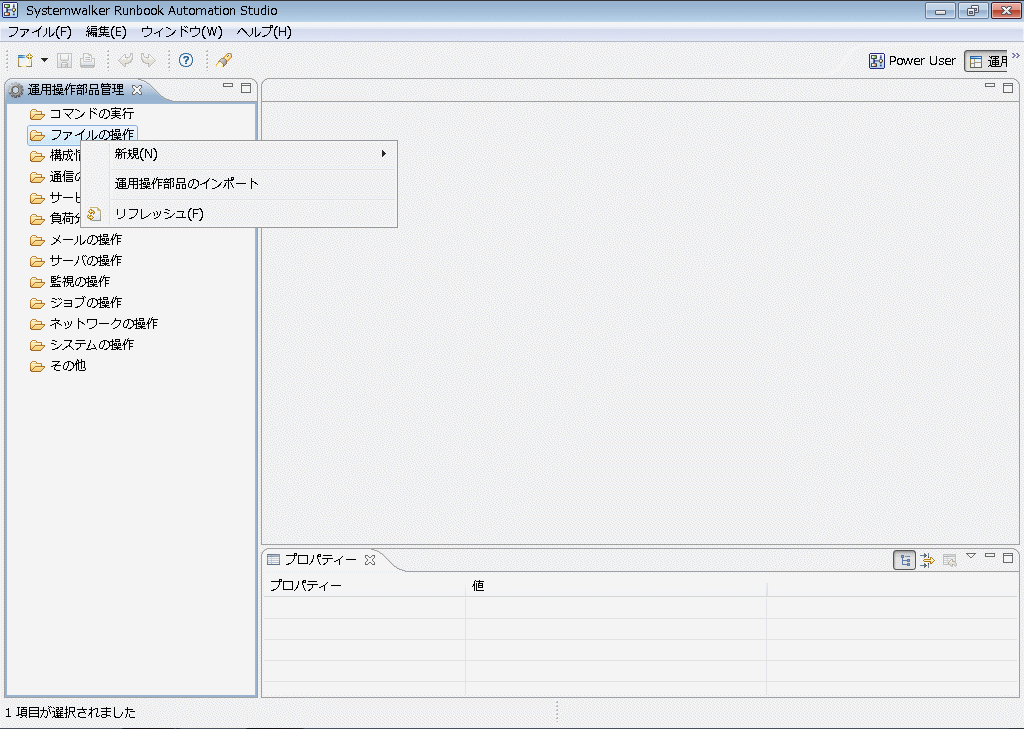
Task: Restore down the application window
Action: click(x=973, y=10)
